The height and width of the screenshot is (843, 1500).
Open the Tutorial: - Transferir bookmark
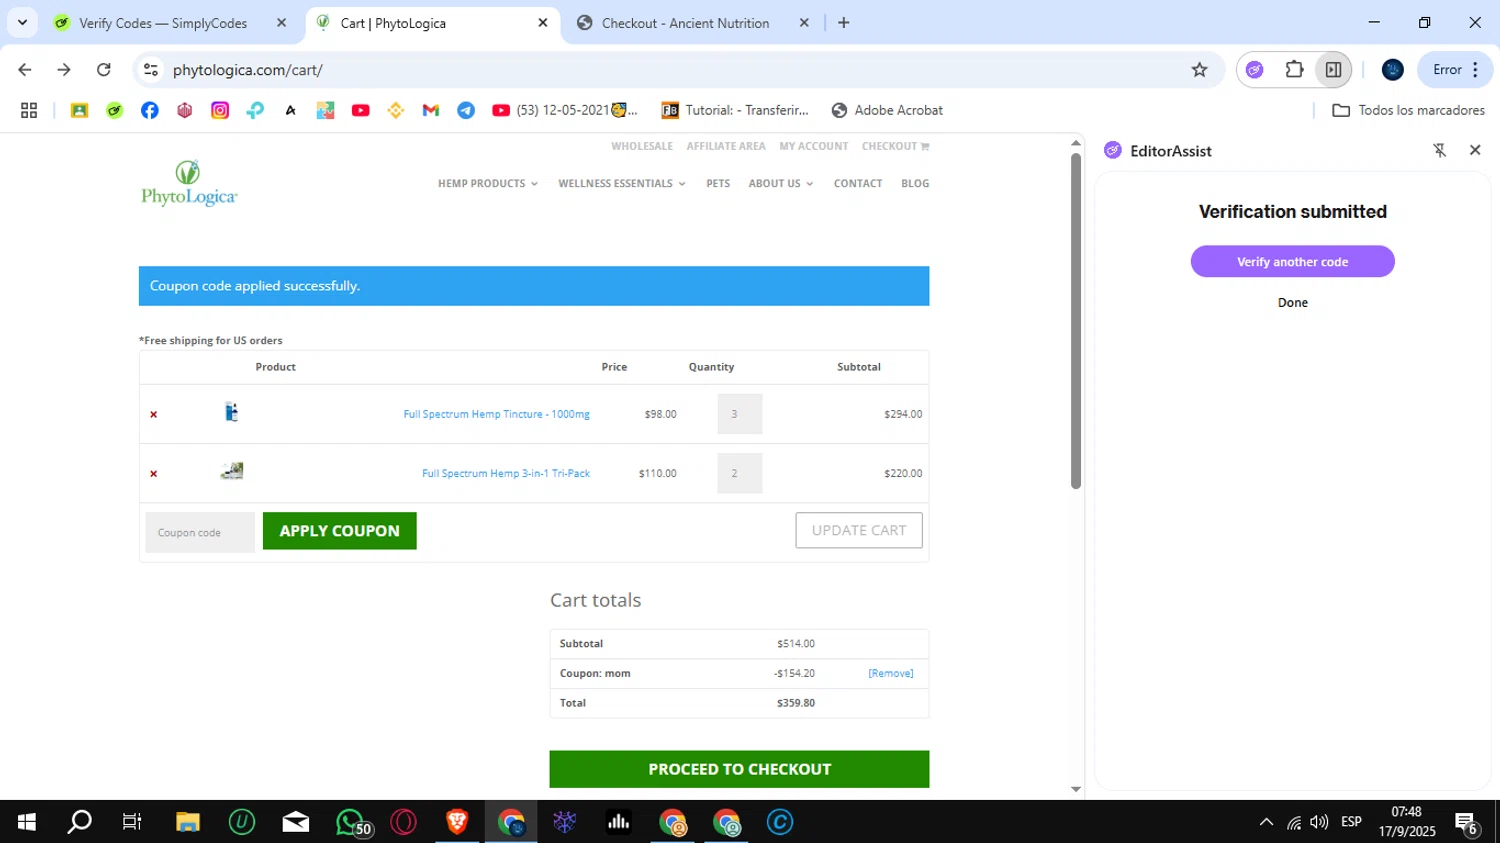(x=735, y=111)
